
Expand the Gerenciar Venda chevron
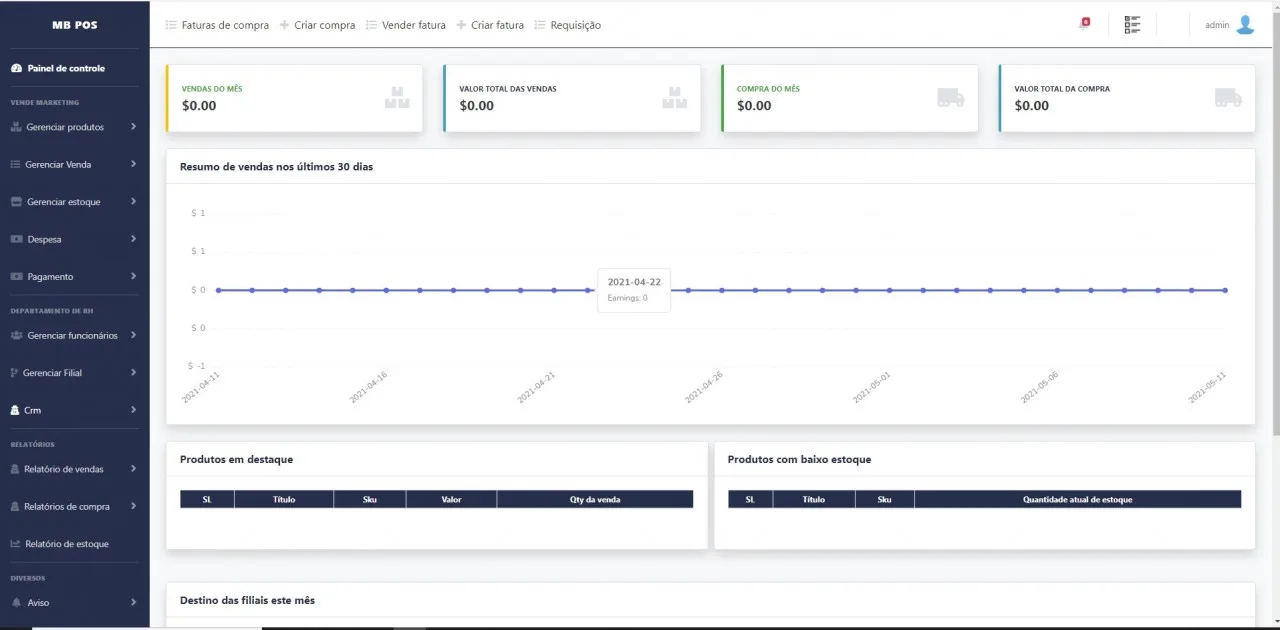[133, 164]
